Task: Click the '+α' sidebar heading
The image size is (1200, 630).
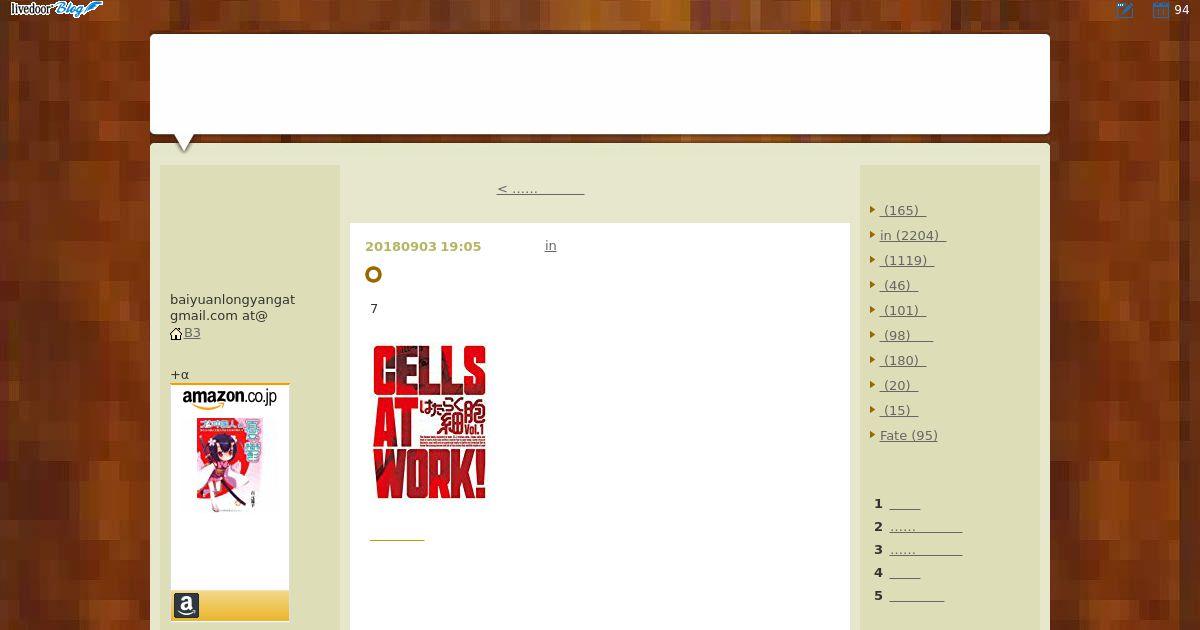Action: click(180, 375)
